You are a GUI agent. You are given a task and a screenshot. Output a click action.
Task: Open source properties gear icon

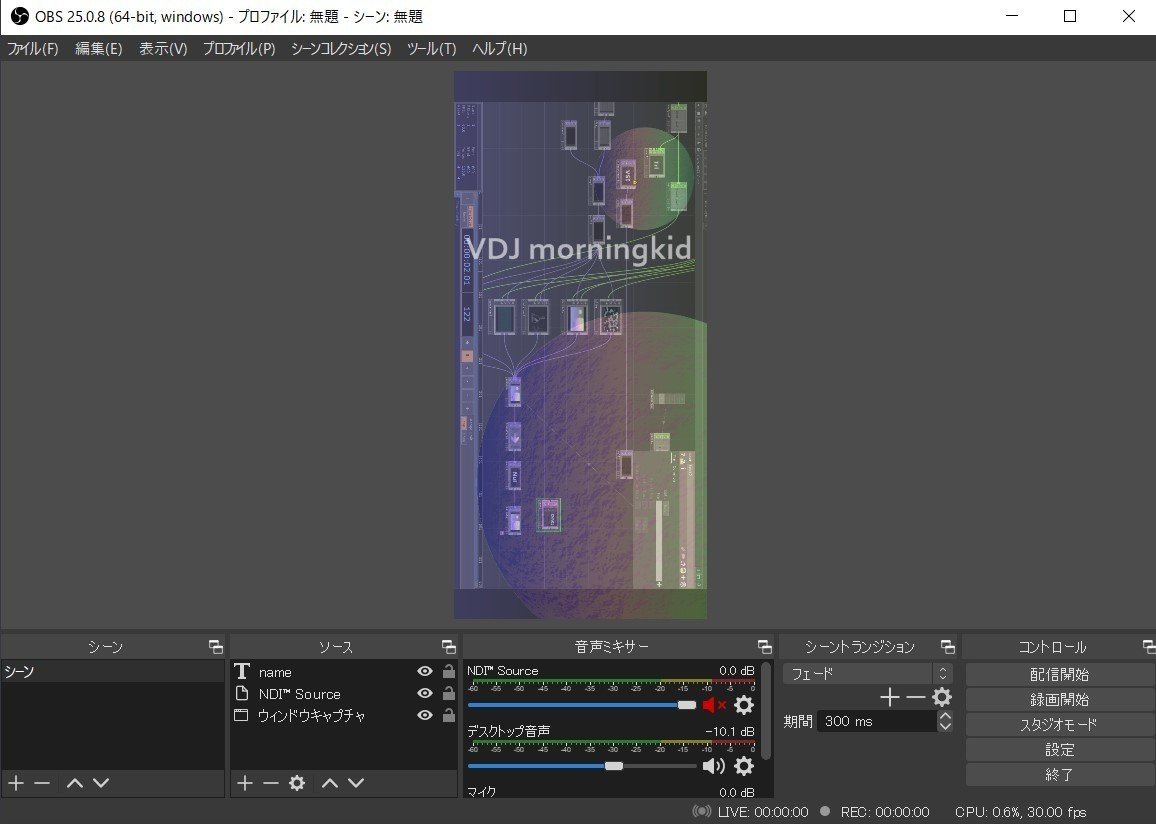coord(297,783)
